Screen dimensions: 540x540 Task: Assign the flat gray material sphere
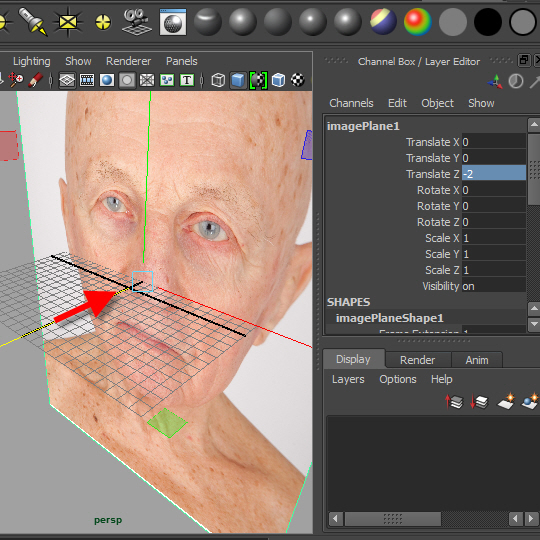tap(453, 22)
